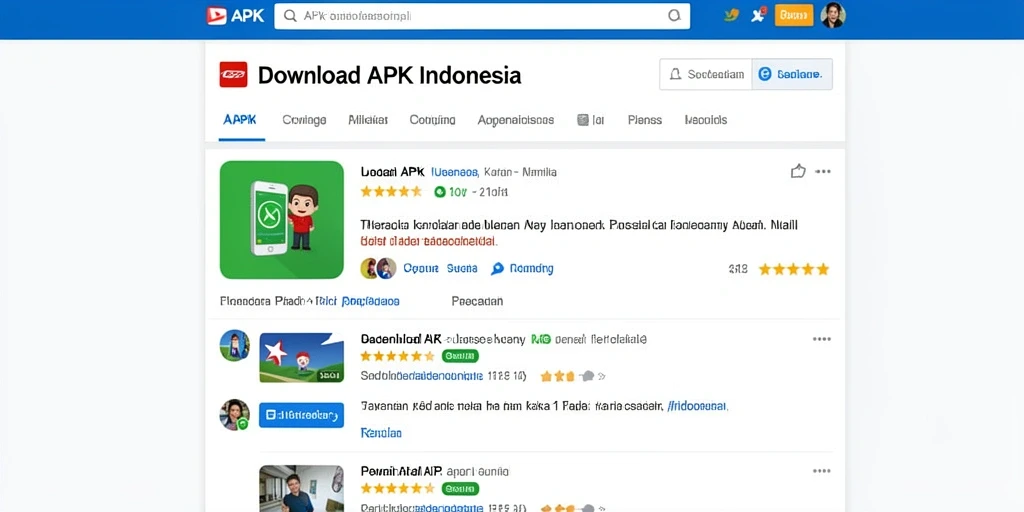Screen dimensions: 1024x512
Task: Click the green badge in second listing title
Action: click(x=541, y=340)
